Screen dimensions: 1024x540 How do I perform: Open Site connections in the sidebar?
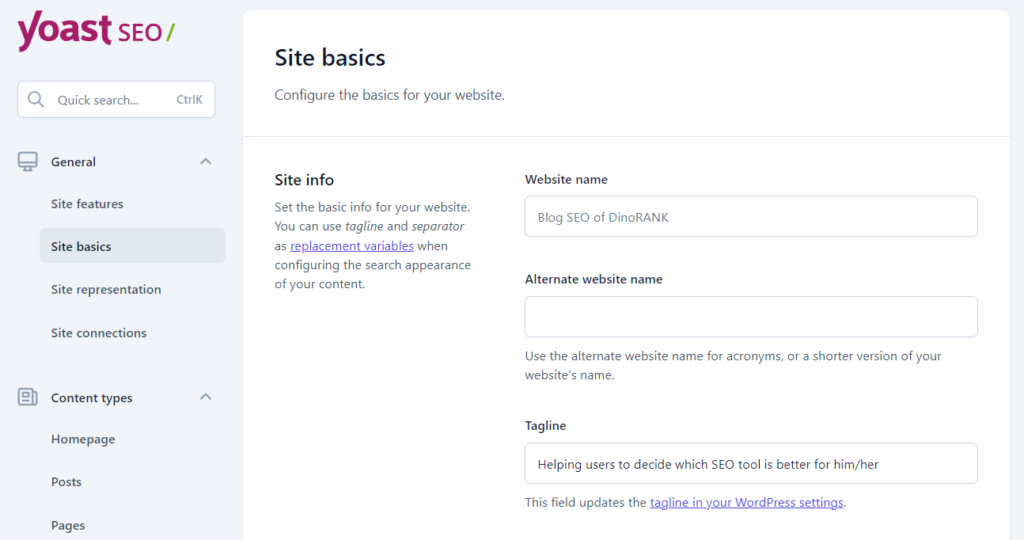click(99, 333)
